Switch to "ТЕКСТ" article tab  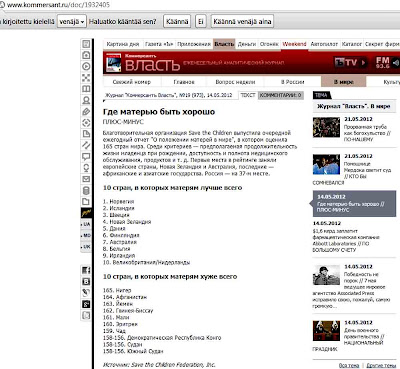tap(248, 95)
